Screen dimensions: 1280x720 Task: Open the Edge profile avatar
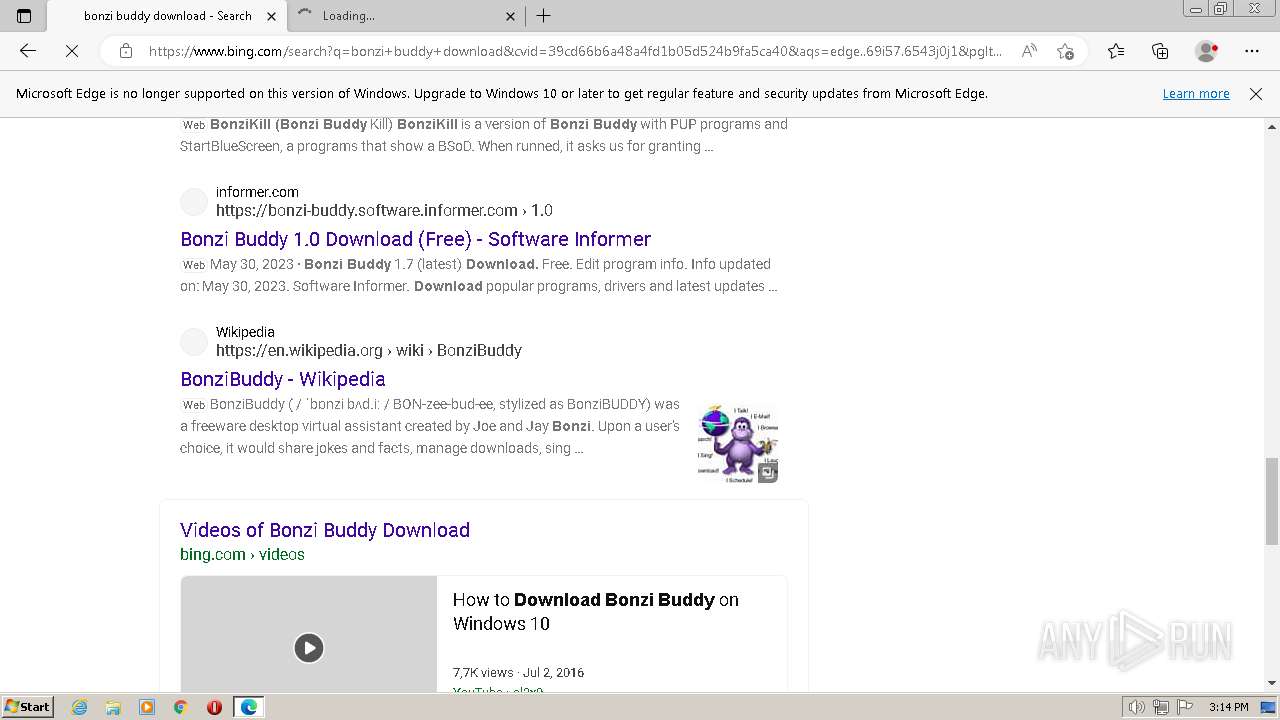1207,51
